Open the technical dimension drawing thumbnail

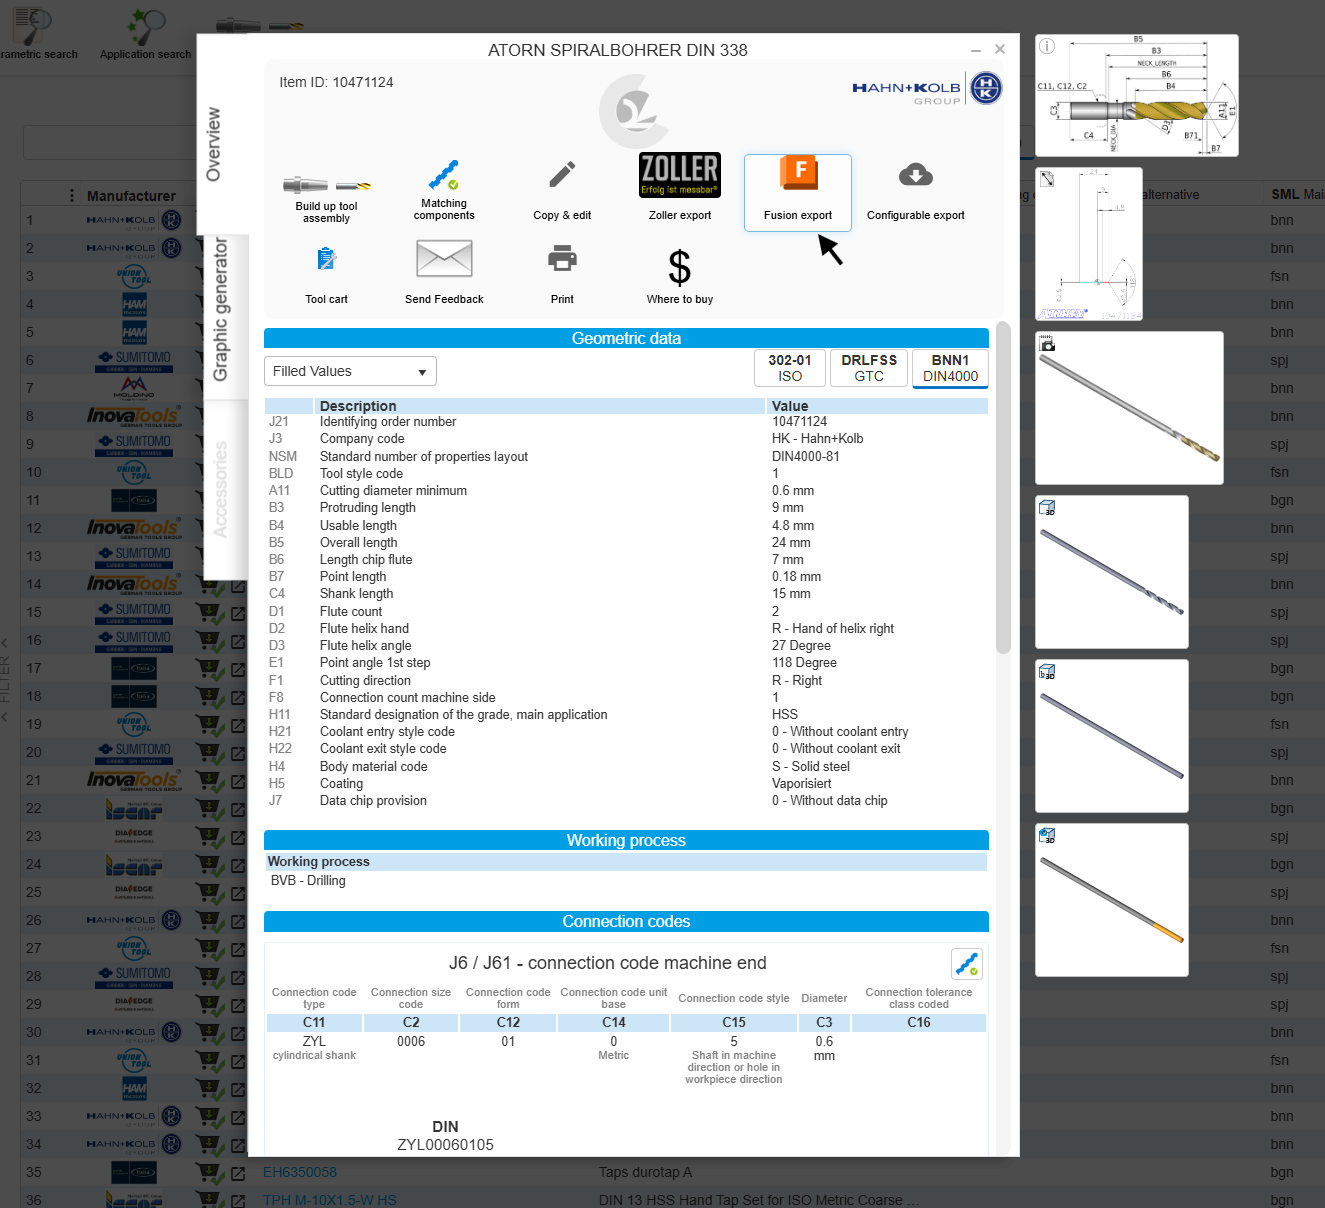[x=1089, y=244]
